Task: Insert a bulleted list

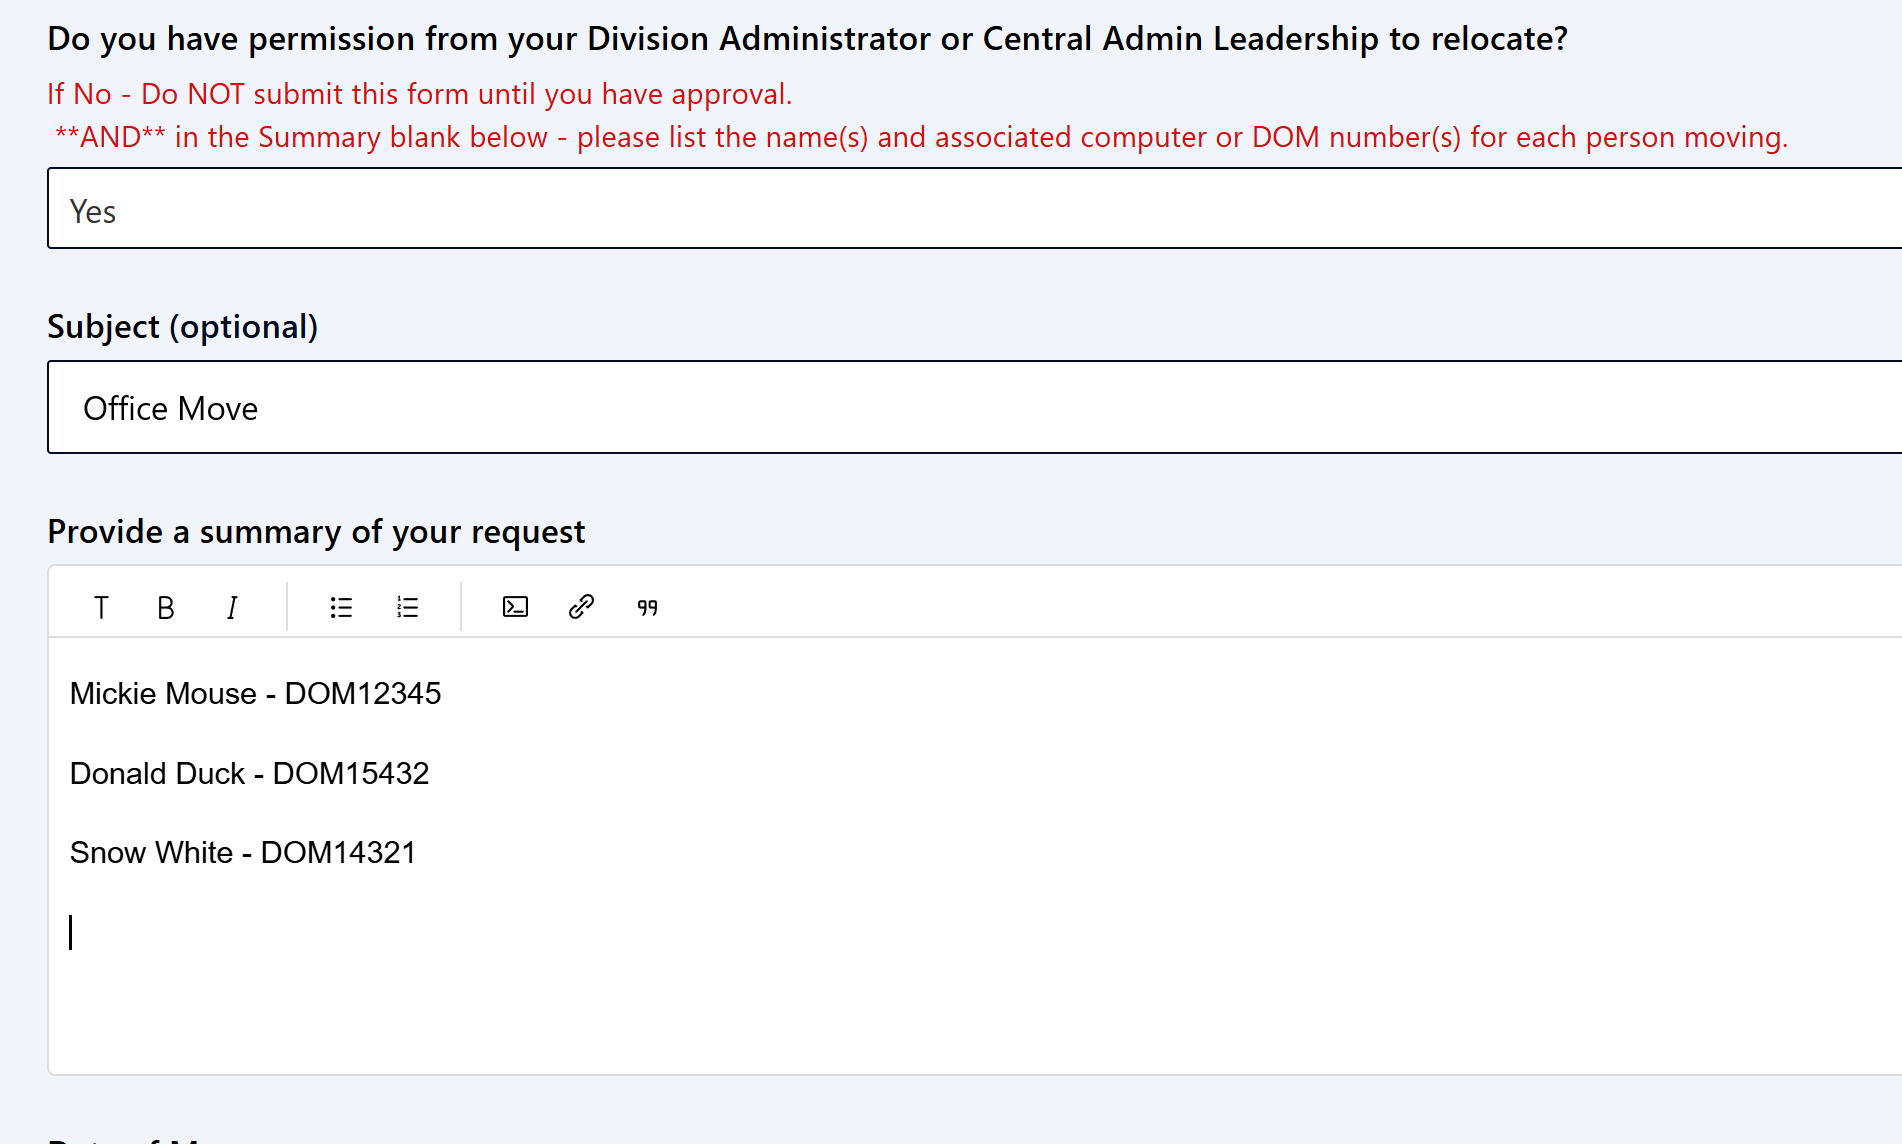Action: [x=341, y=607]
